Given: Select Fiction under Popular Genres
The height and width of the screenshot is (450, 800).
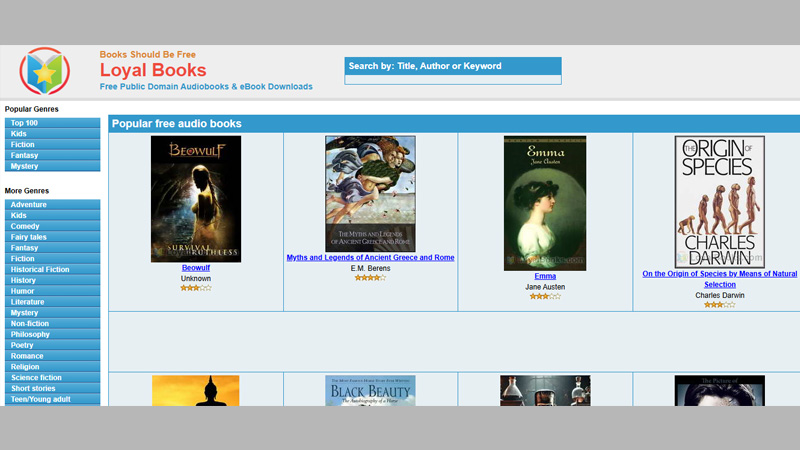Looking at the screenshot, I should 53,144.
